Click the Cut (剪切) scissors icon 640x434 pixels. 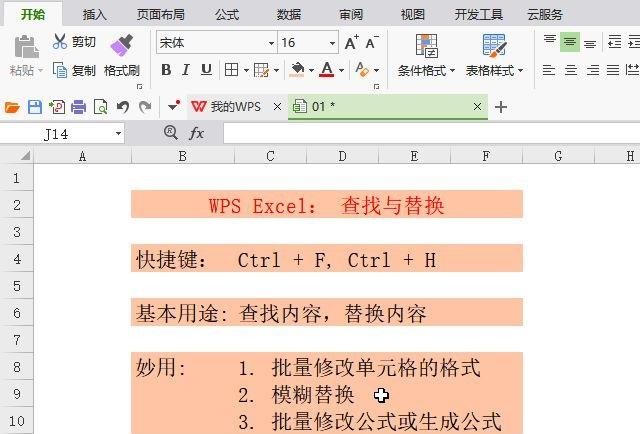[60, 42]
